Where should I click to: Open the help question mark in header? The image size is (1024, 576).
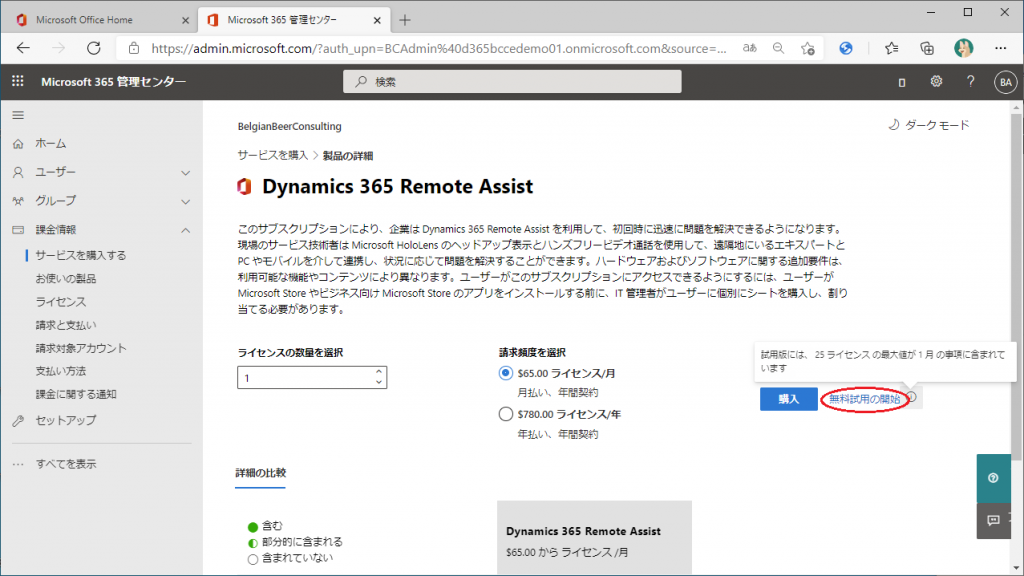pyautogui.click(x=970, y=82)
